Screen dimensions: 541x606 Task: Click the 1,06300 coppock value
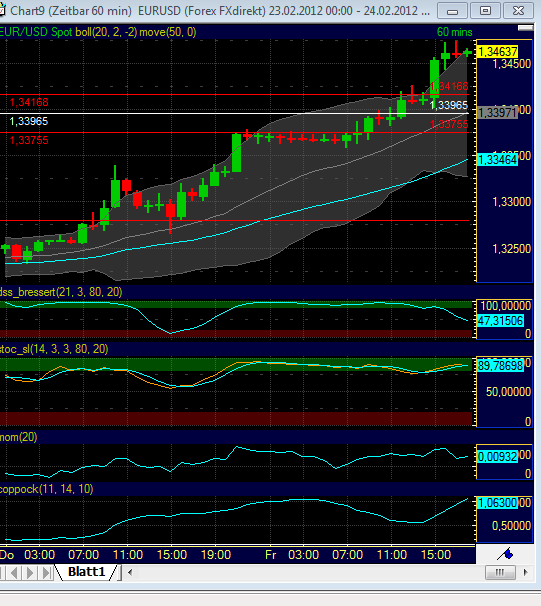497,503
